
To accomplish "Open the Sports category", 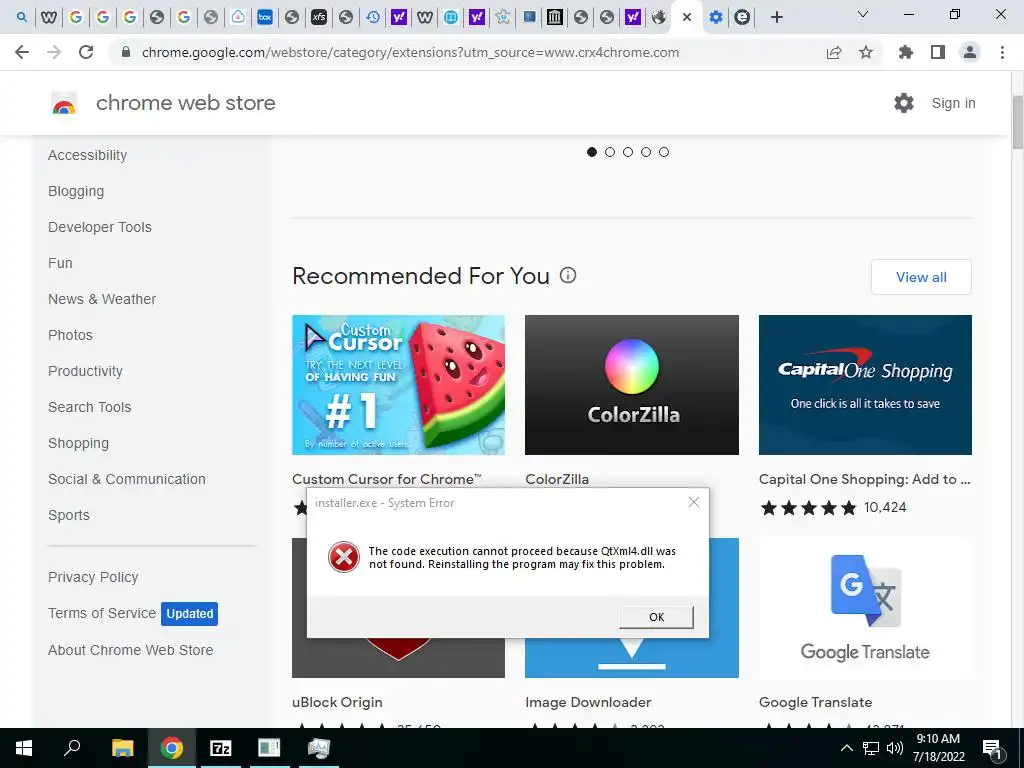I will click(x=69, y=515).
